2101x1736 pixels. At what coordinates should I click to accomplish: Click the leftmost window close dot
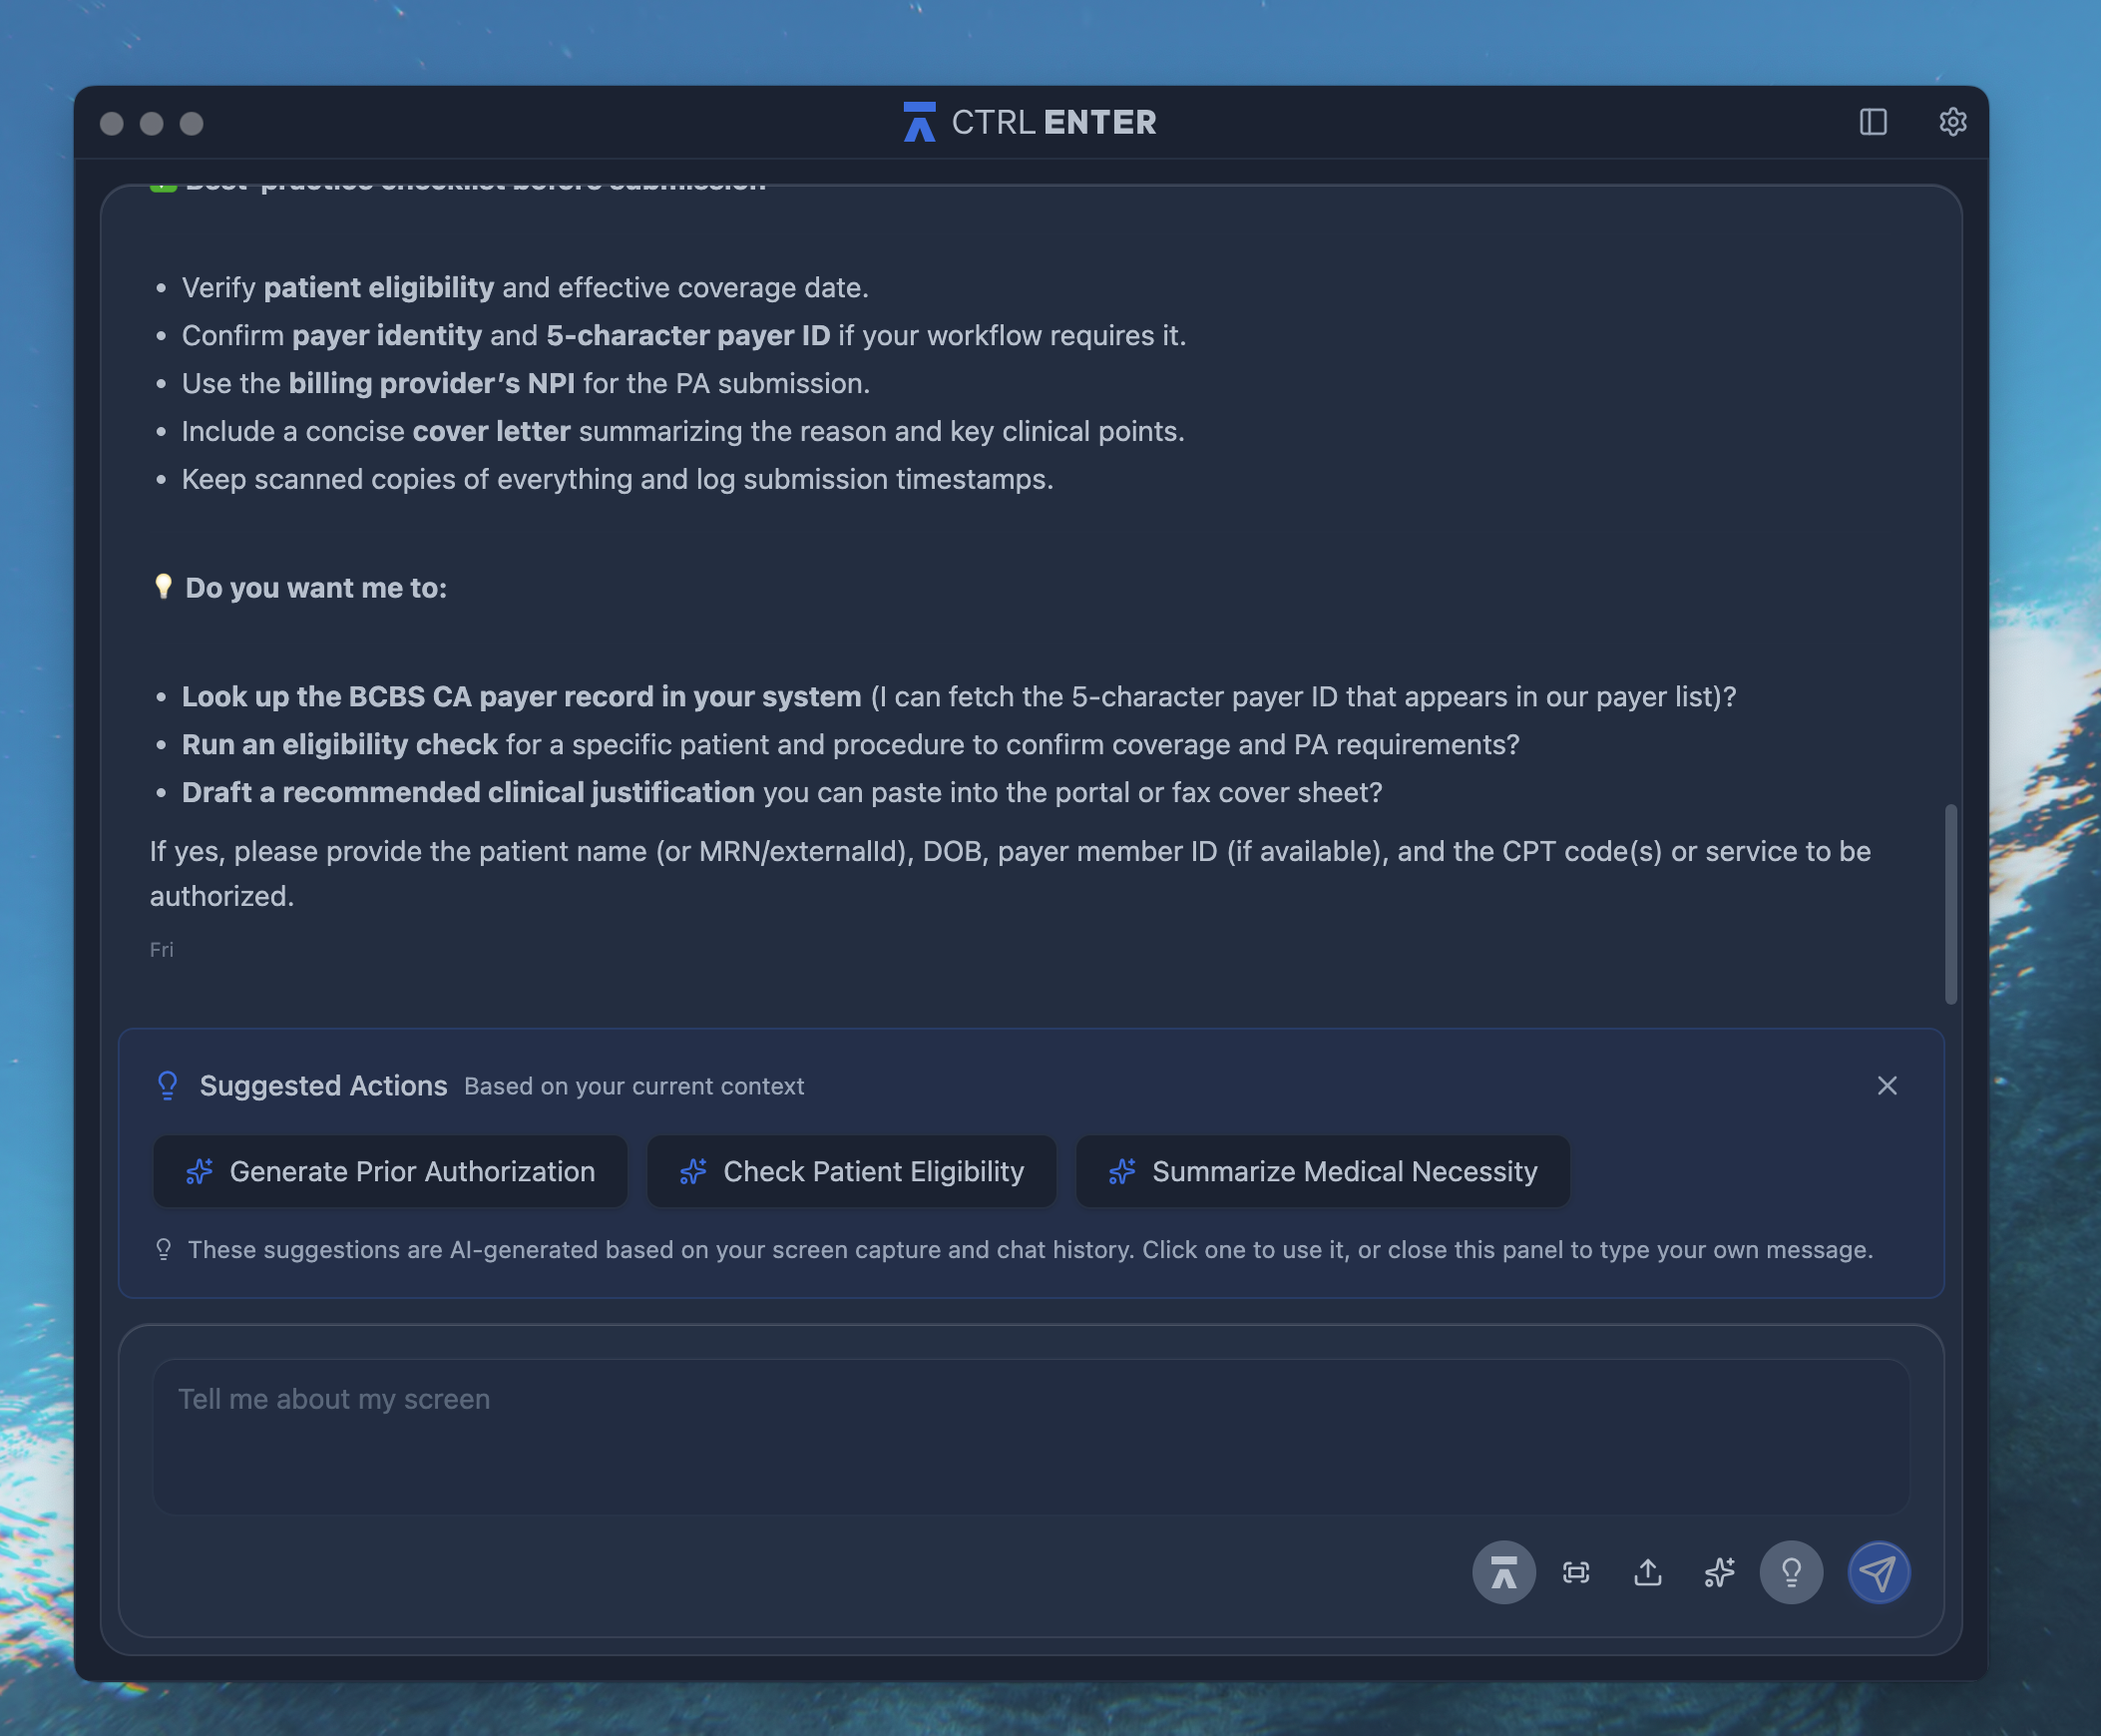112,123
